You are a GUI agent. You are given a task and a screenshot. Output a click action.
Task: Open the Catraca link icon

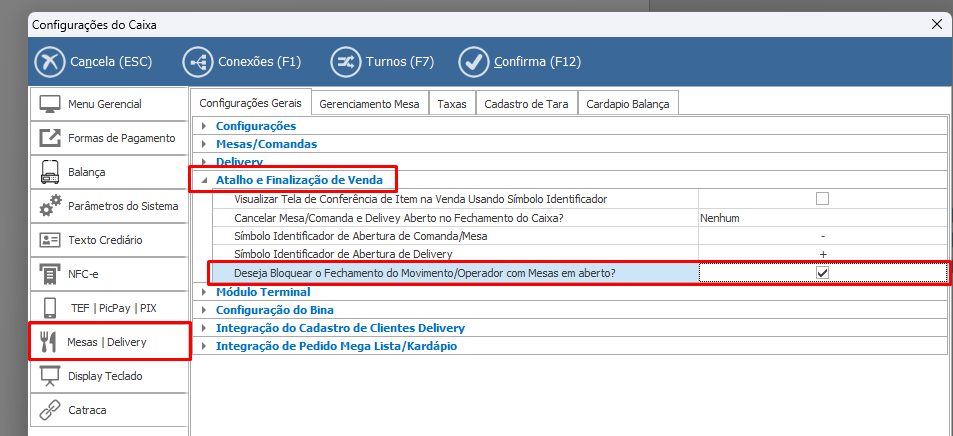click(50, 410)
